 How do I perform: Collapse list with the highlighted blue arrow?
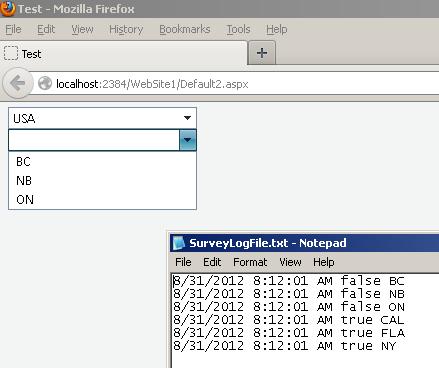pyautogui.click(x=188, y=140)
